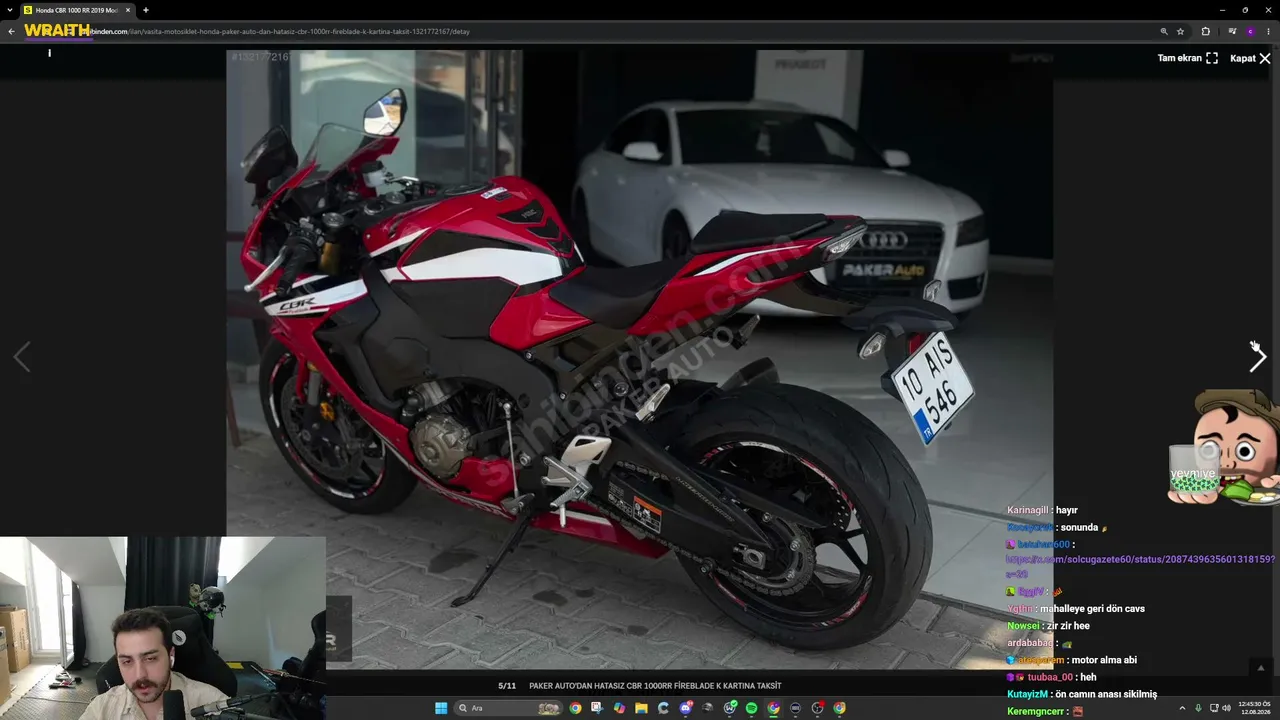Open the x.com solcugazete60 link in chat
Screen dimensions: 1280x720
1140,566
